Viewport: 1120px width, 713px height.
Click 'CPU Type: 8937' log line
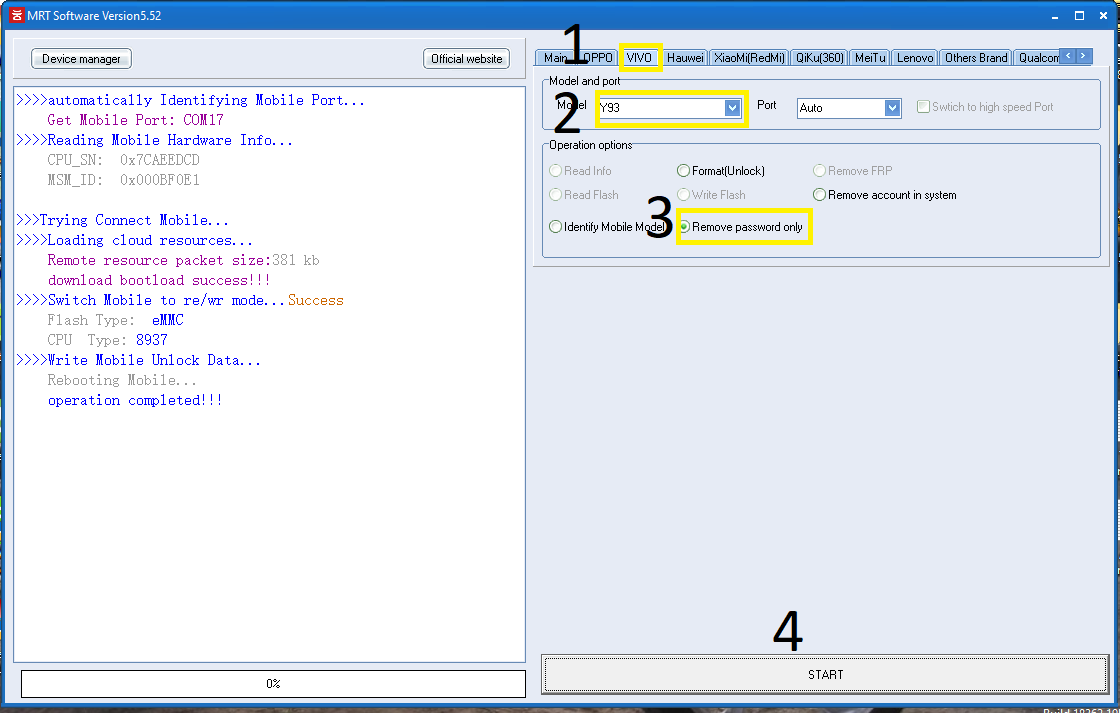pos(107,340)
